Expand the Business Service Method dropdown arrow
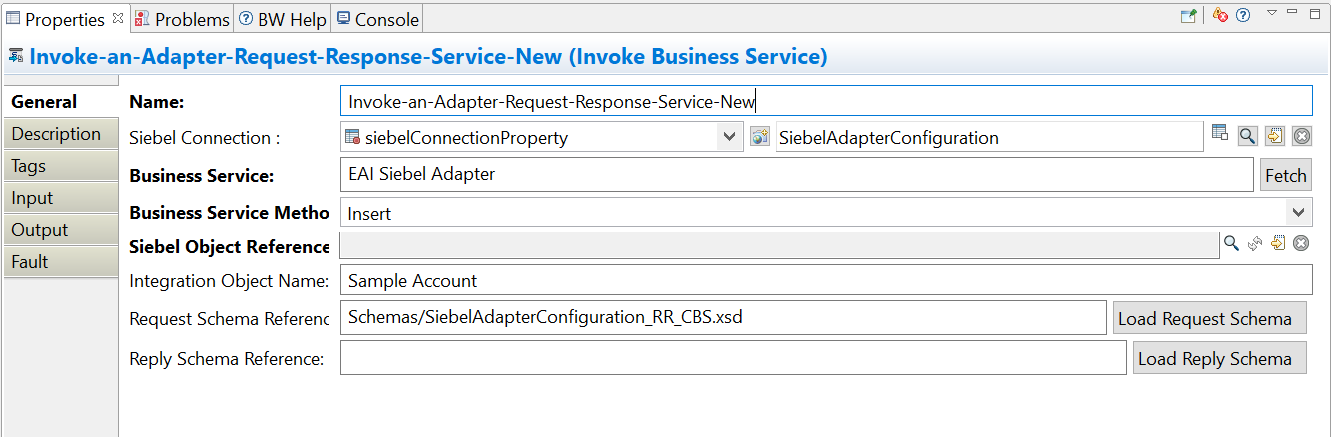Viewport: 1331px width, 437px height. click(1298, 212)
